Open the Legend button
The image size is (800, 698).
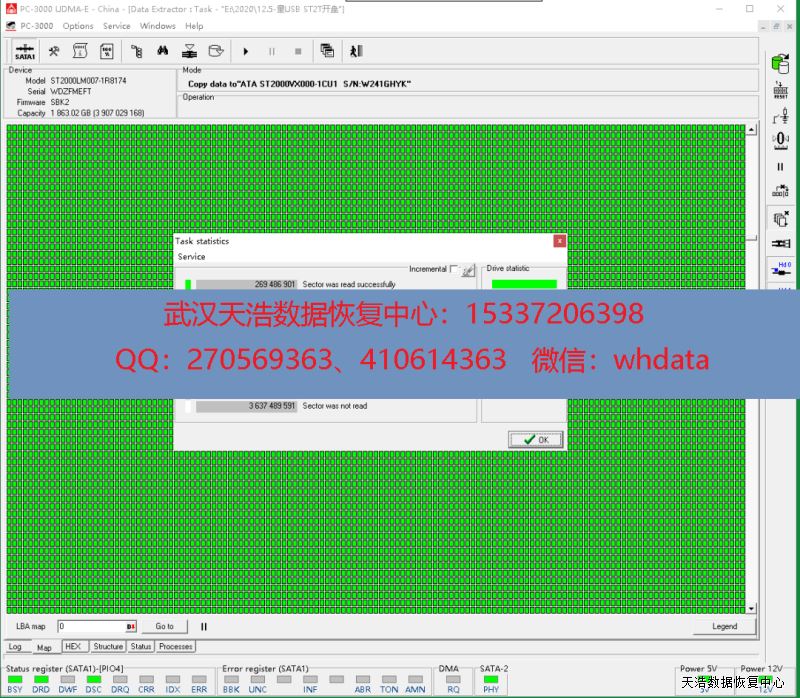724,627
